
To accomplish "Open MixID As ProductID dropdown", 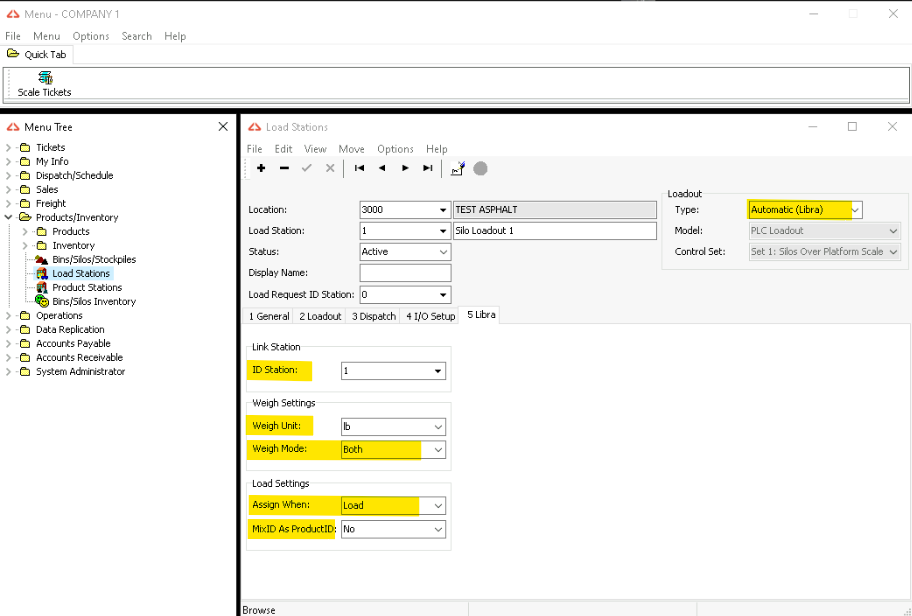I will point(438,529).
